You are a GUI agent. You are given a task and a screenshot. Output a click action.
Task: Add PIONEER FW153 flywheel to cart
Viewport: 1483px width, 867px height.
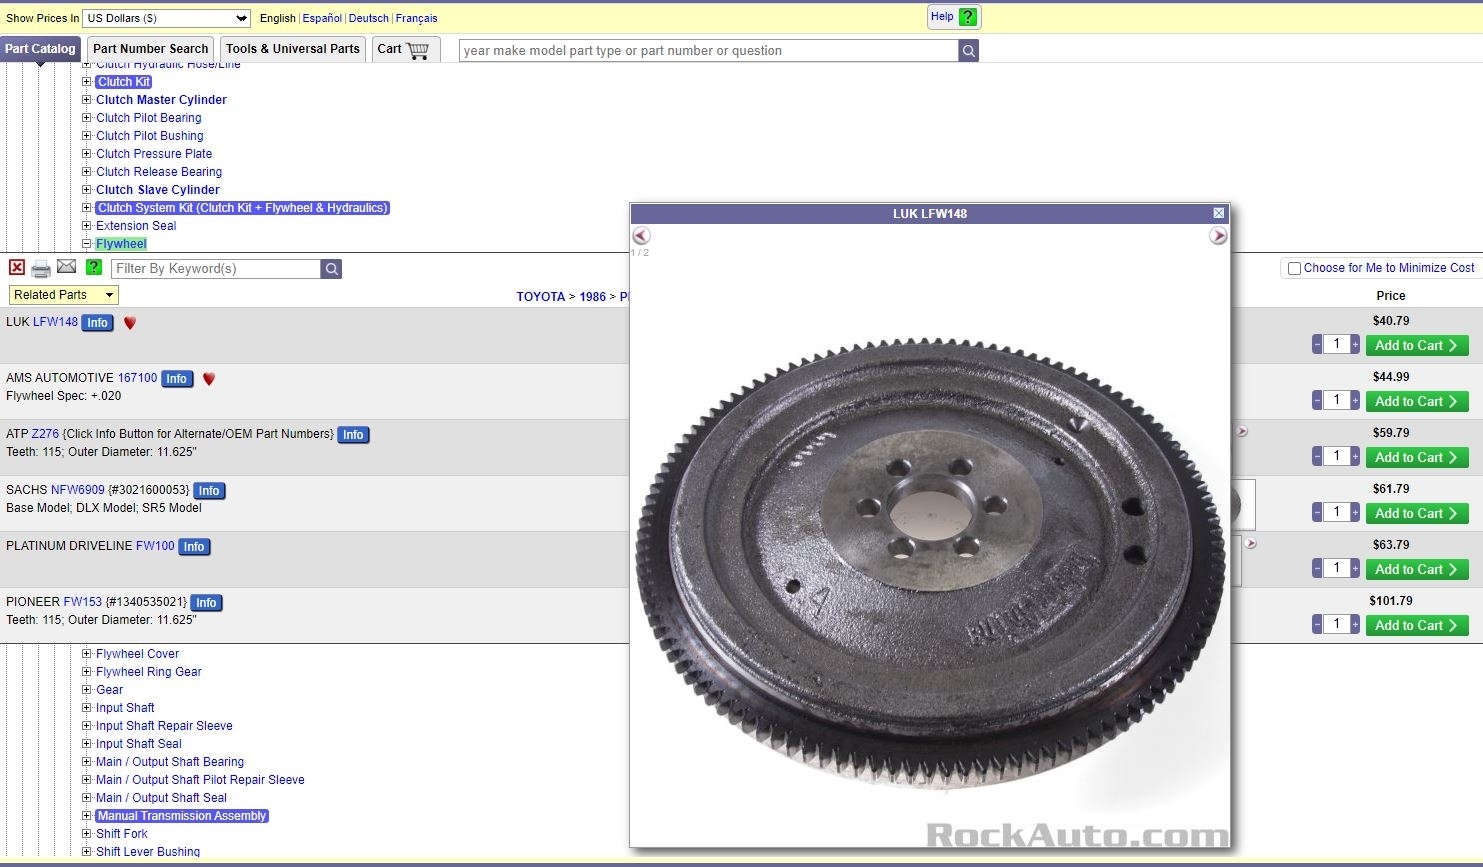1416,625
